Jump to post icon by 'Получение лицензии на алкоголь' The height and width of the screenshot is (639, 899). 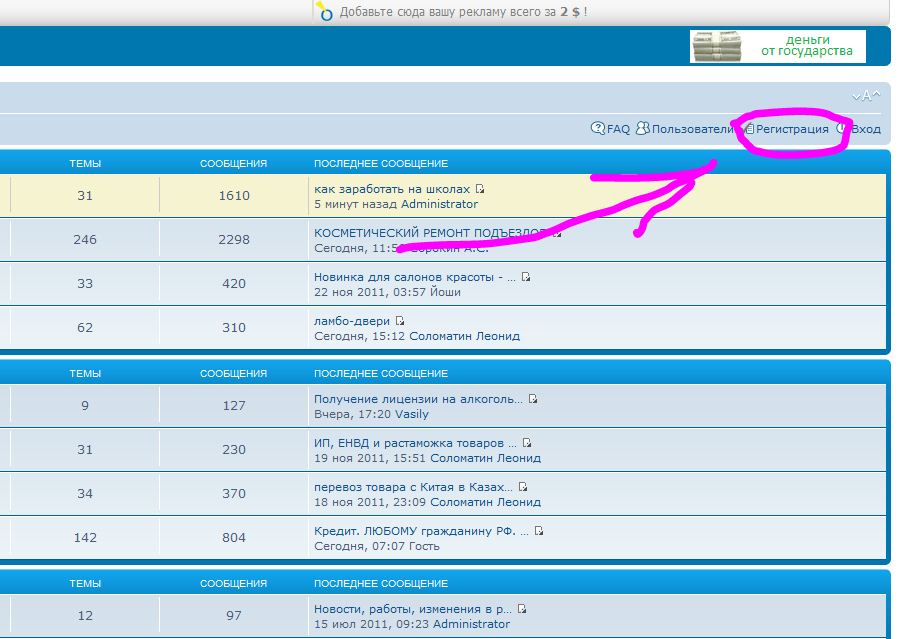point(533,399)
